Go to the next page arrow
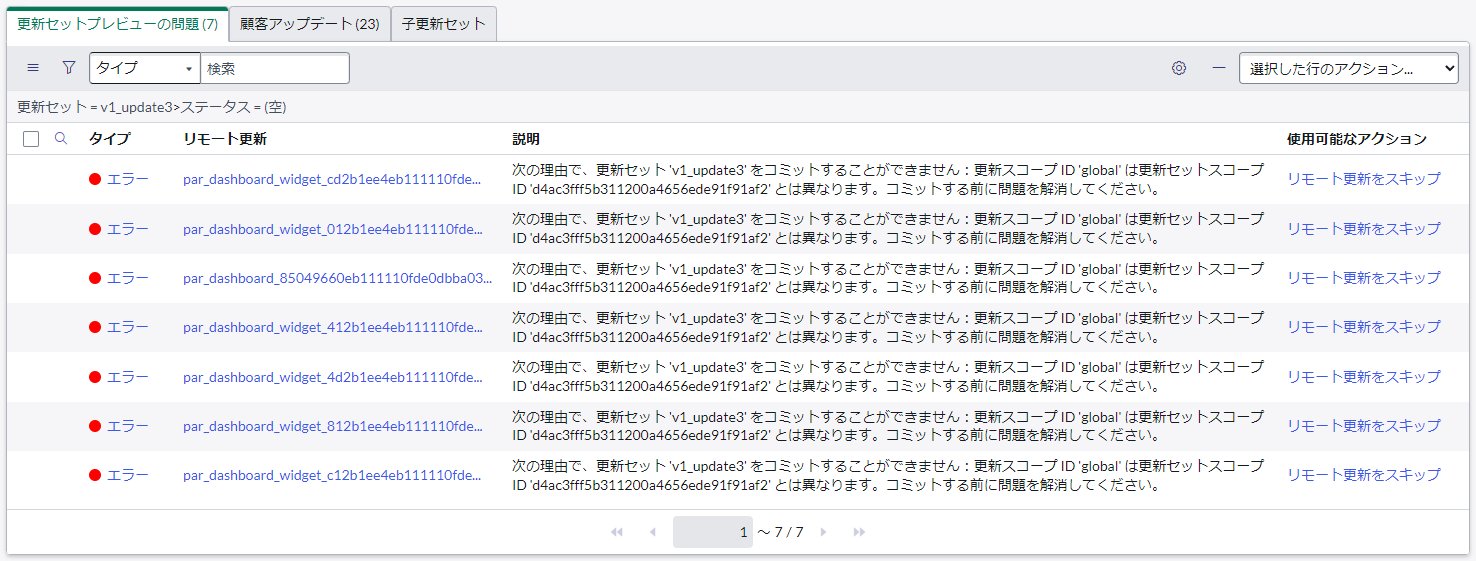Screen dimensions: 1476x561 pos(823,532)
